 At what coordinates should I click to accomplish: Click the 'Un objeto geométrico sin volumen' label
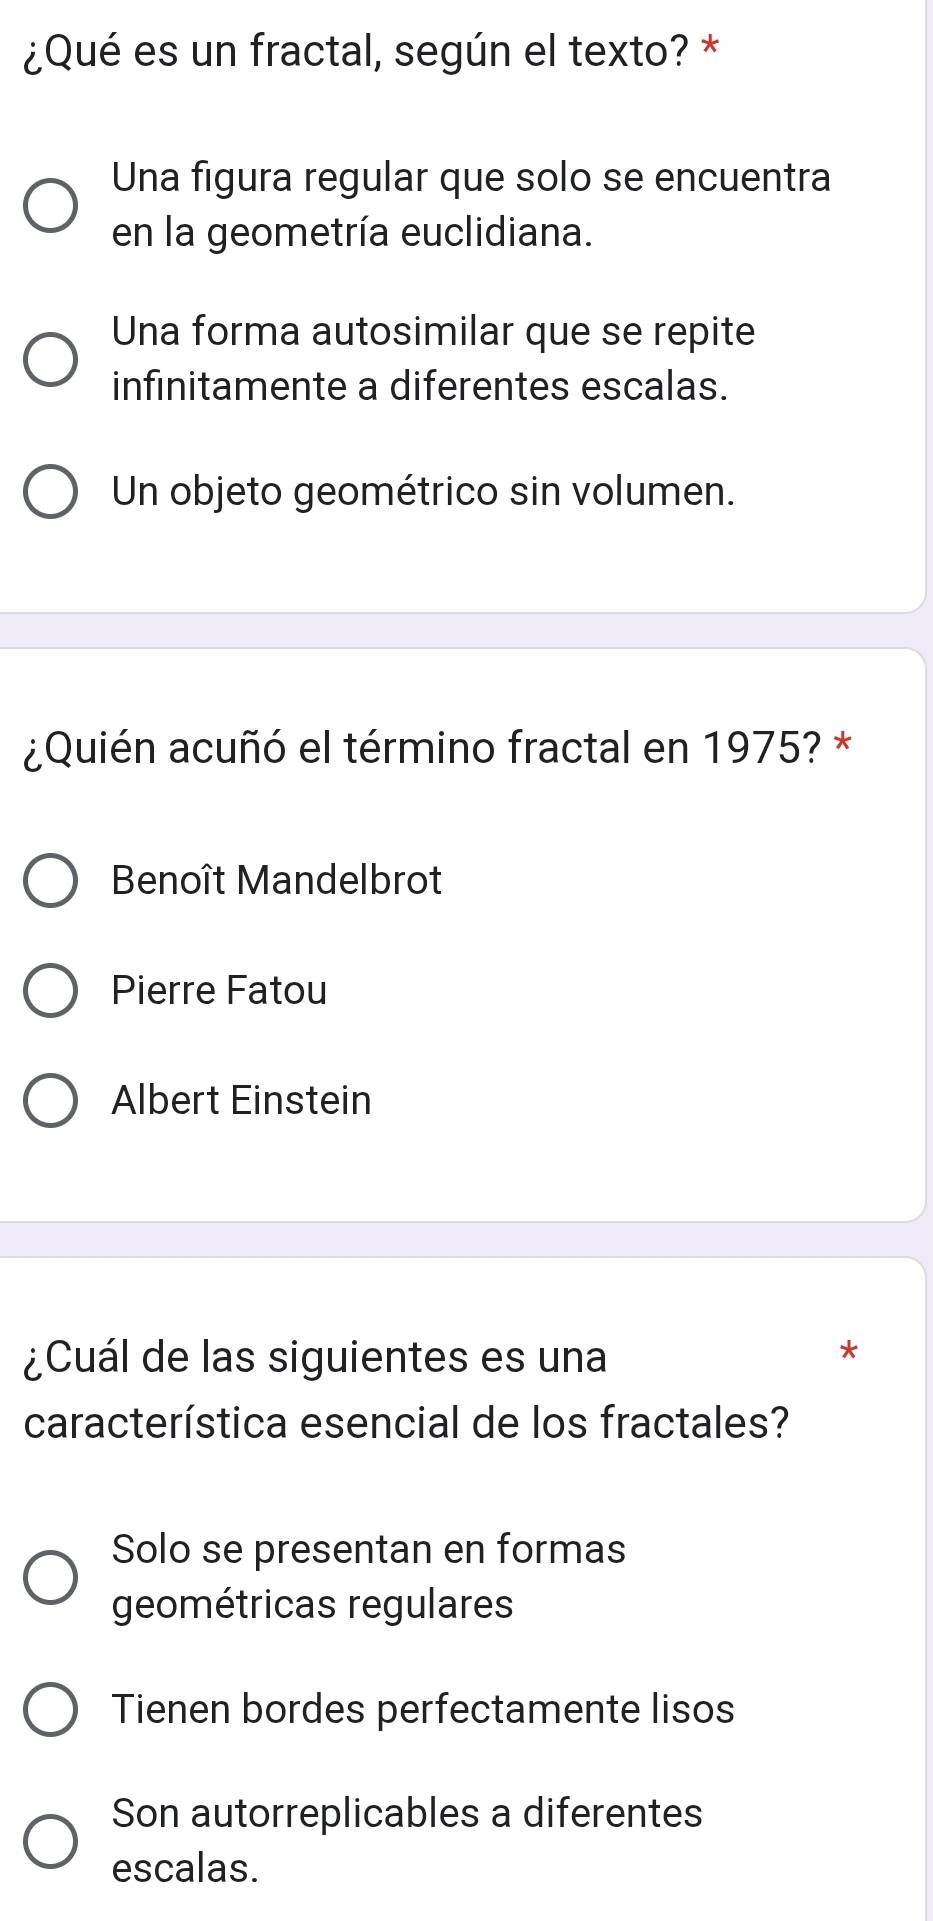pyautogui.click(x=424, y=491)
